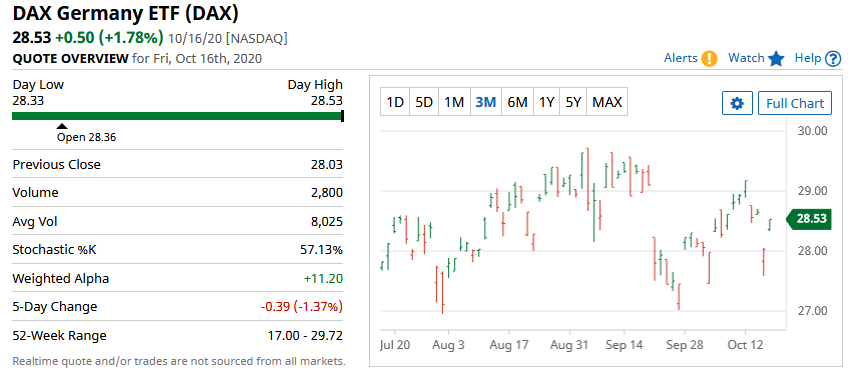Click the Help question mark icon
Screen dimensions: 856x374
pos(833,58)
